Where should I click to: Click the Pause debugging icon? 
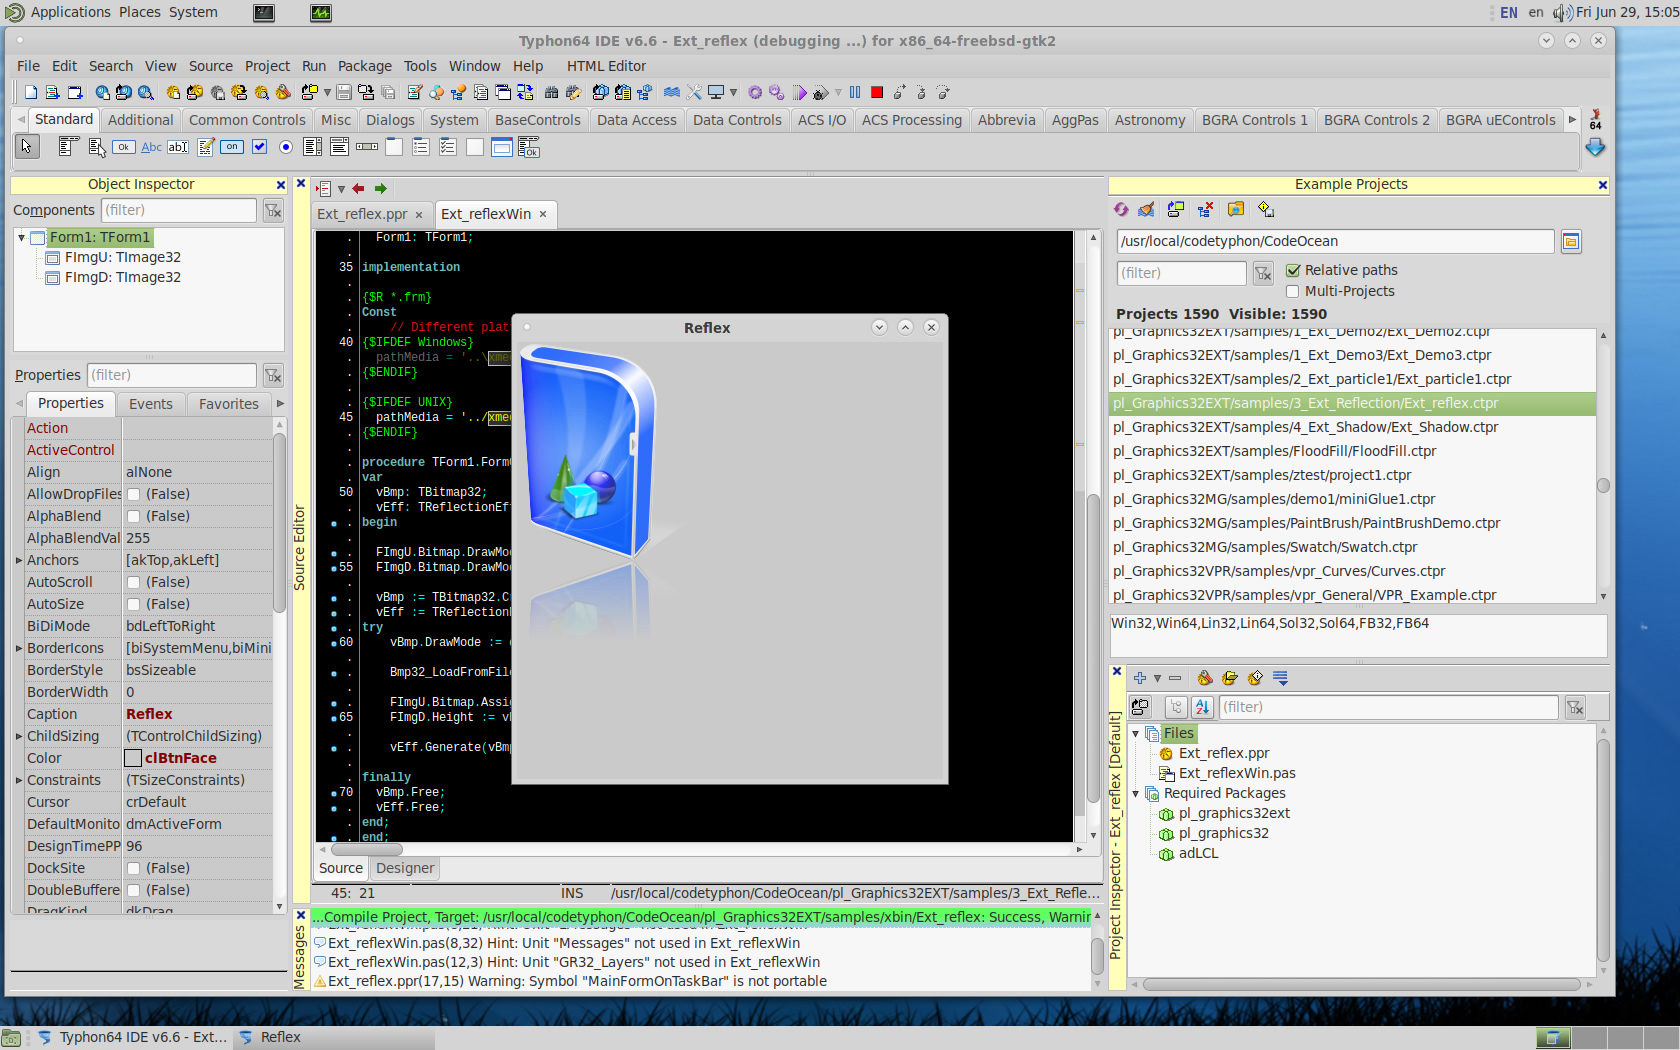click(855, 92)
